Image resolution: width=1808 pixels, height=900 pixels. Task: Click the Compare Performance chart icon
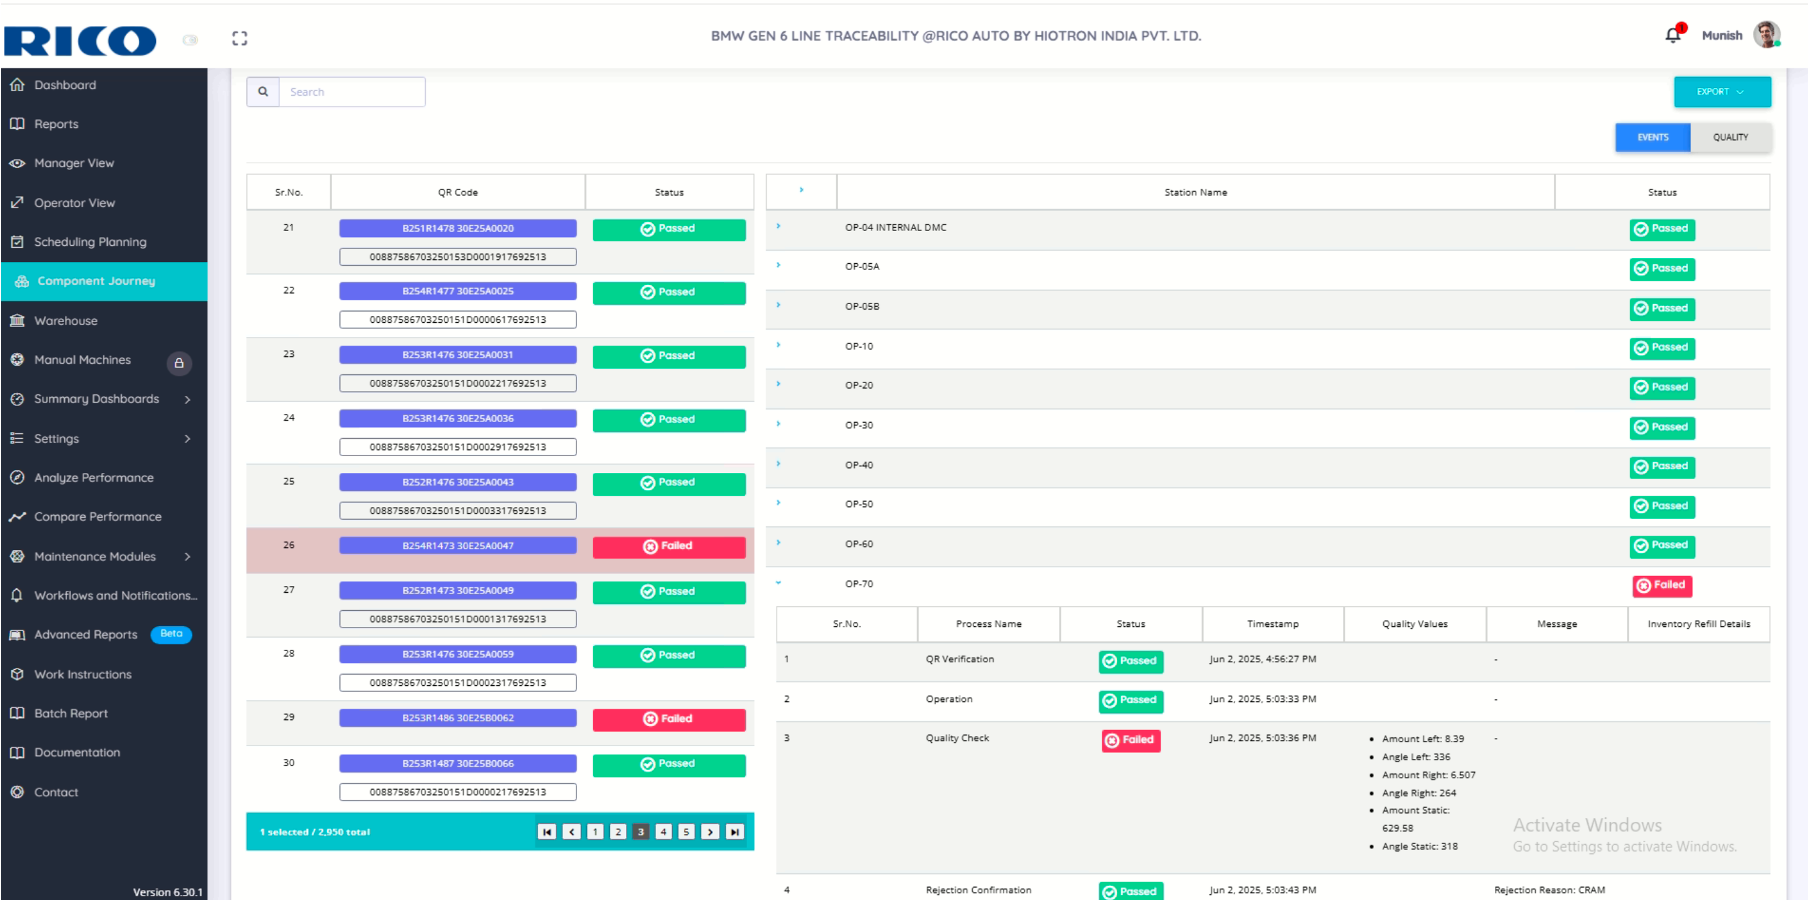click(x=17, y=517)
